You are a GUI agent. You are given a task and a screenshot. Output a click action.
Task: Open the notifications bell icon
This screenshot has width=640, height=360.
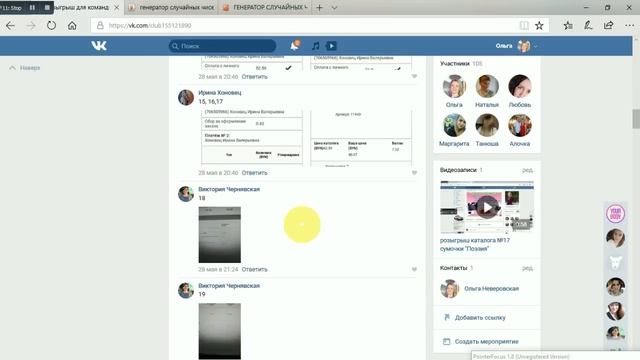point(294,46)
